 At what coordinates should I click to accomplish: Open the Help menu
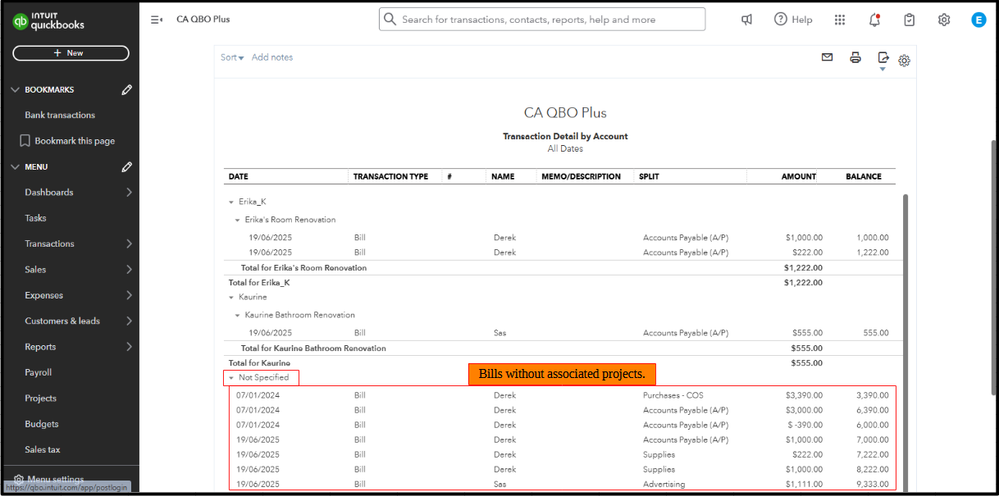click(793, 20)
